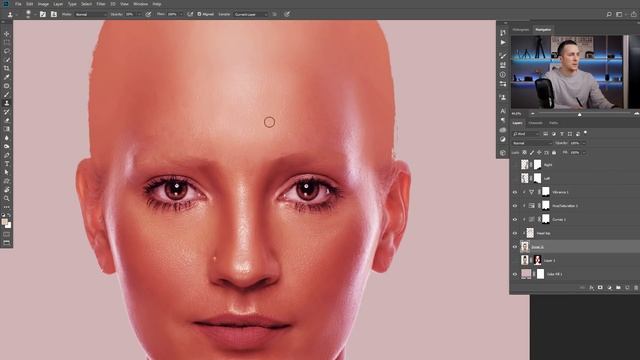Viewport: 640px width, 360px height.
Task: Select the Path Selection tool
Action: point(7,172)
